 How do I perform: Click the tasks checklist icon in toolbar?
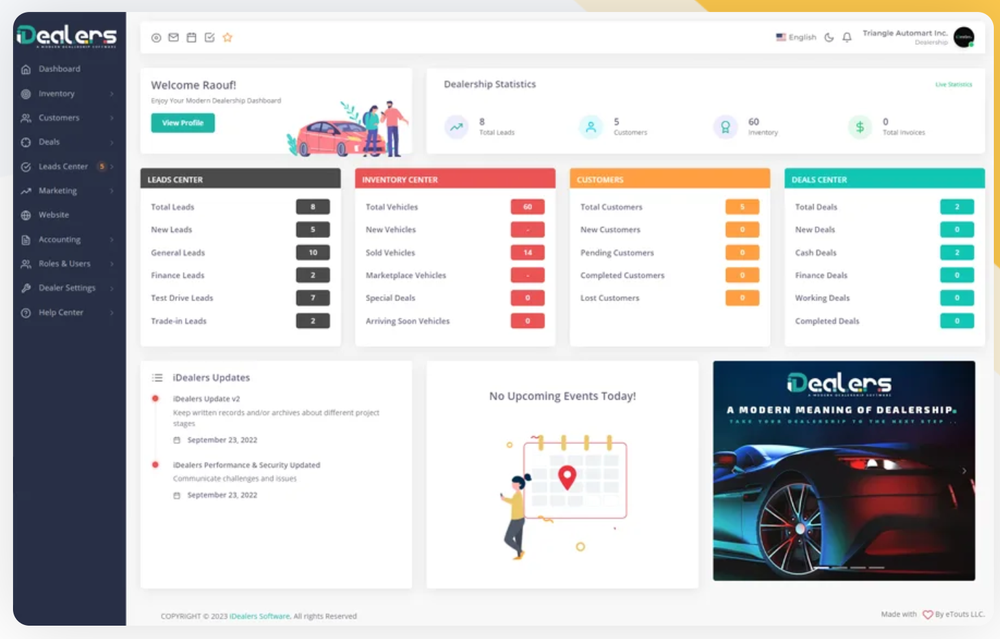pos(208,37)
